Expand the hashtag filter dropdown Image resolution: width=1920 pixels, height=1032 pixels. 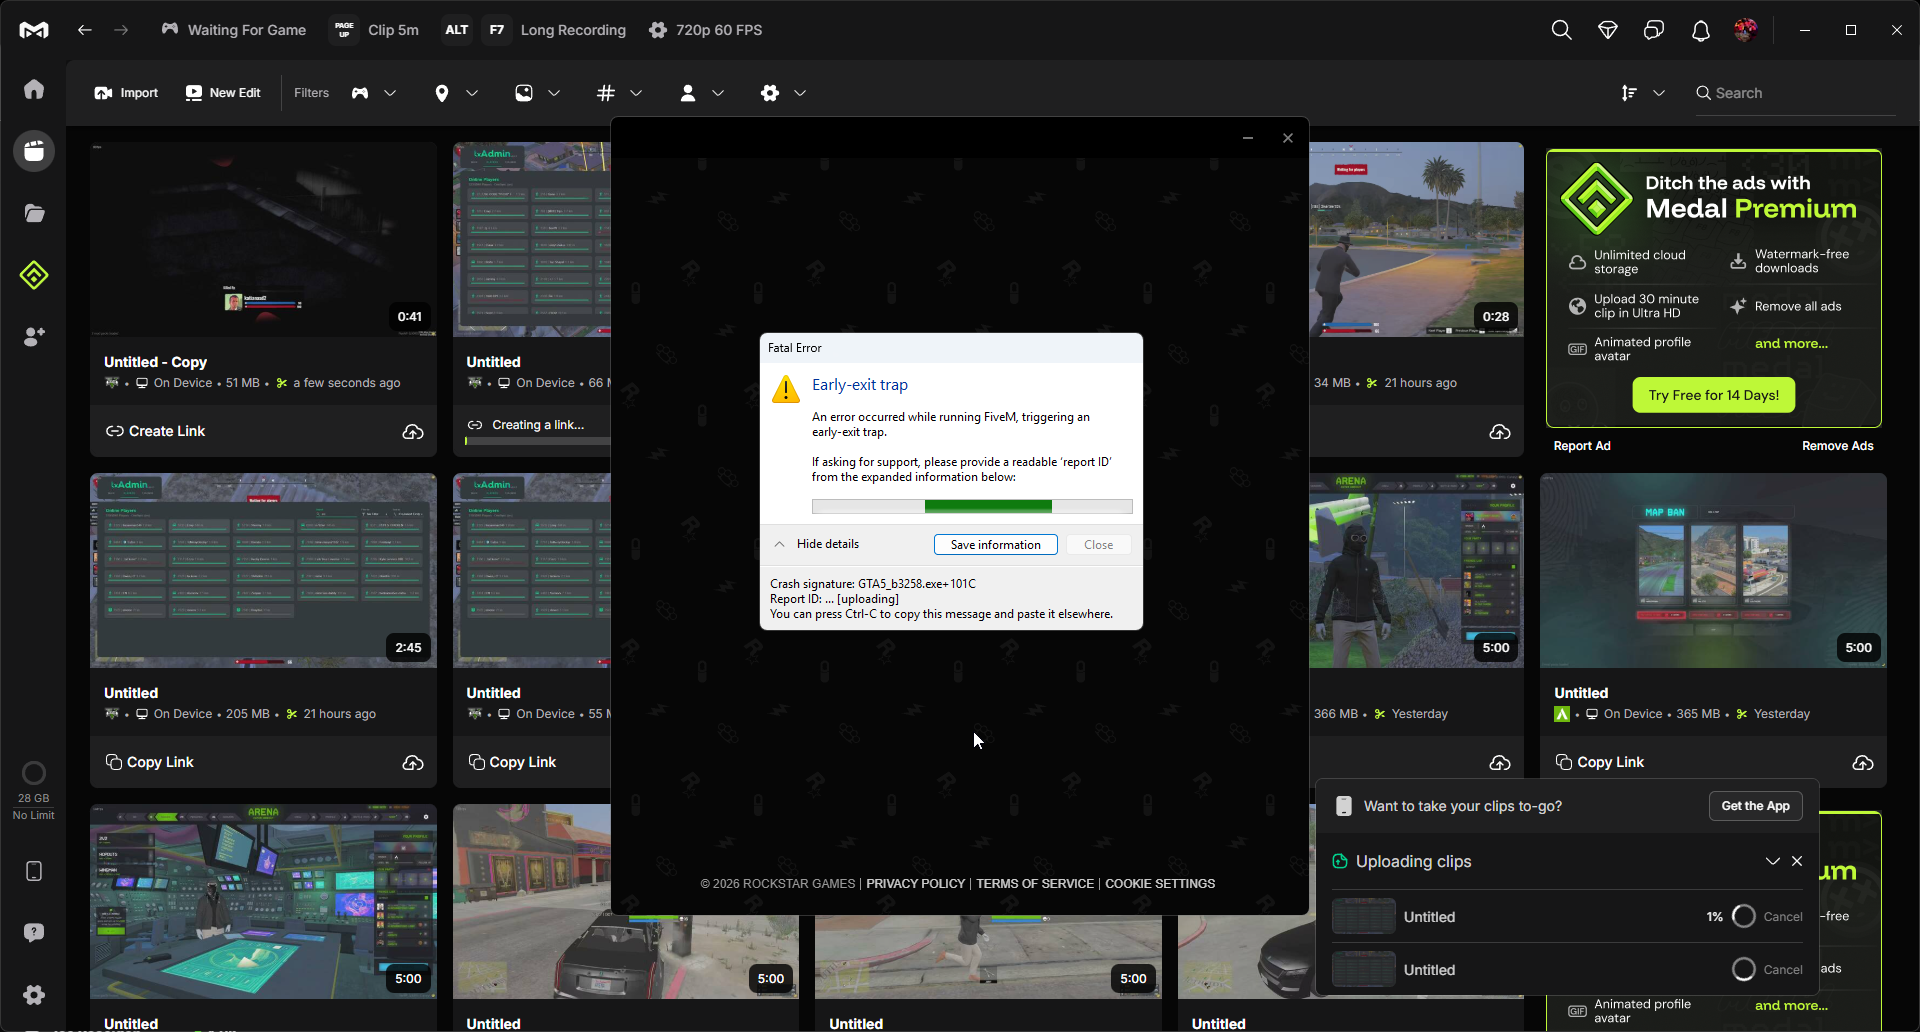pyautogui.click(x=620, y=93)
